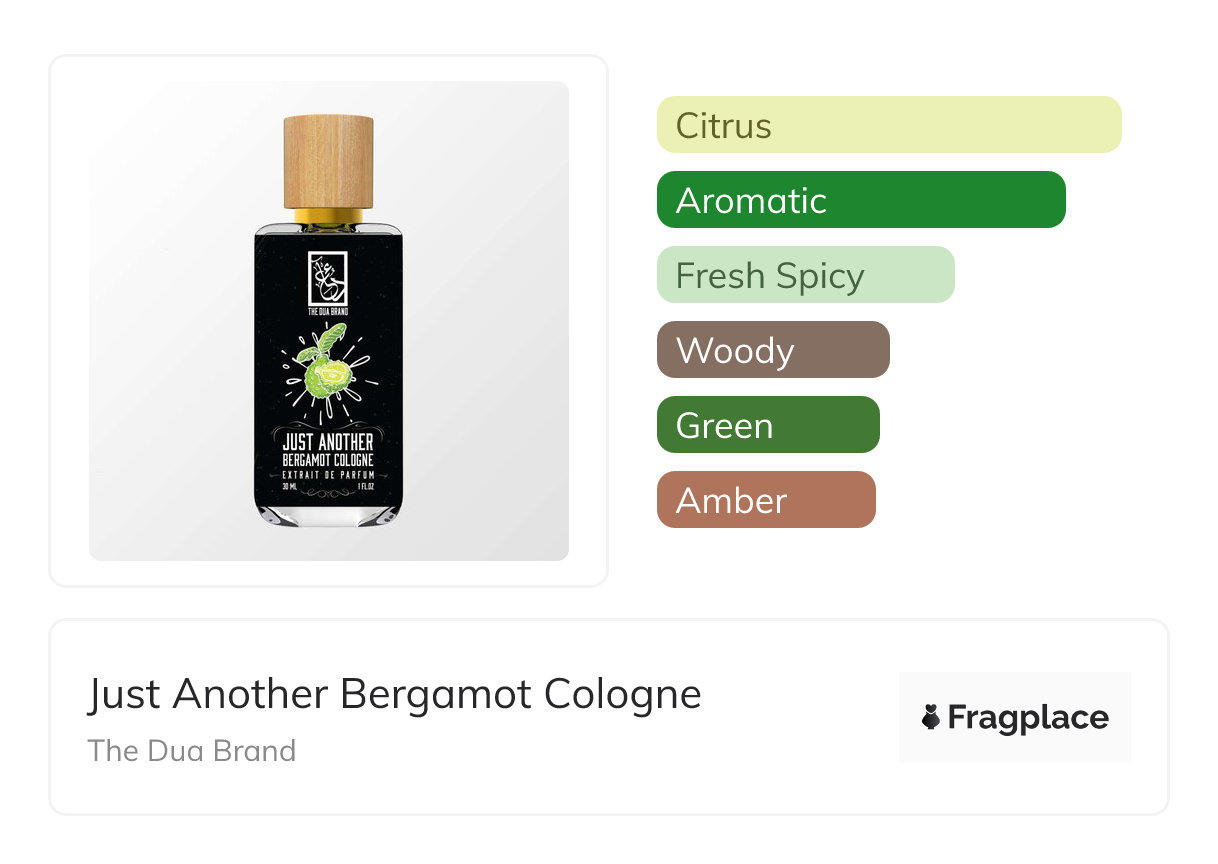
Task: Choose the Fresh Spicy accord bar
Action: 805,275
